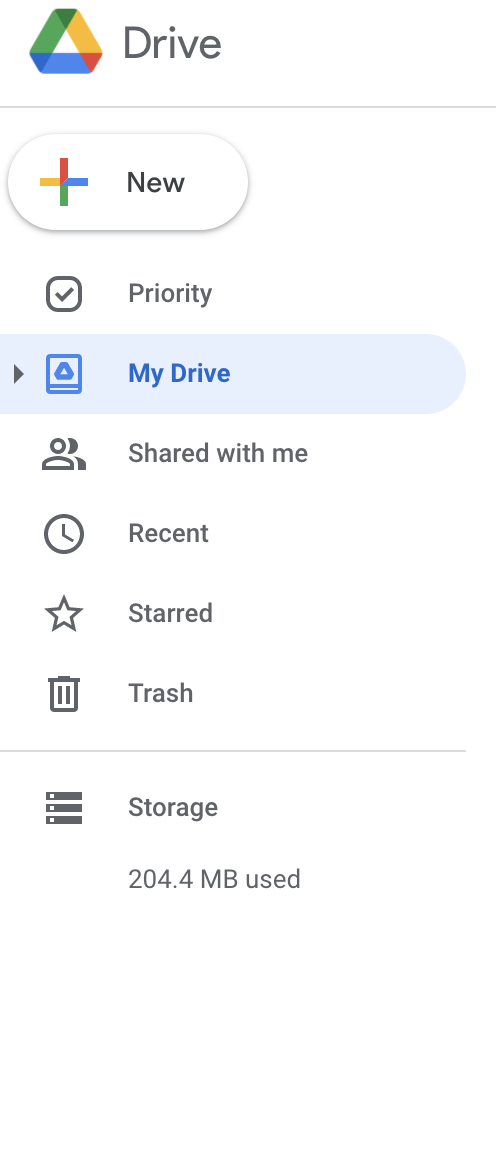Click the Google Drive triangle logo
This screenshot has width=496, height=1164.
[x=65, y=42]
